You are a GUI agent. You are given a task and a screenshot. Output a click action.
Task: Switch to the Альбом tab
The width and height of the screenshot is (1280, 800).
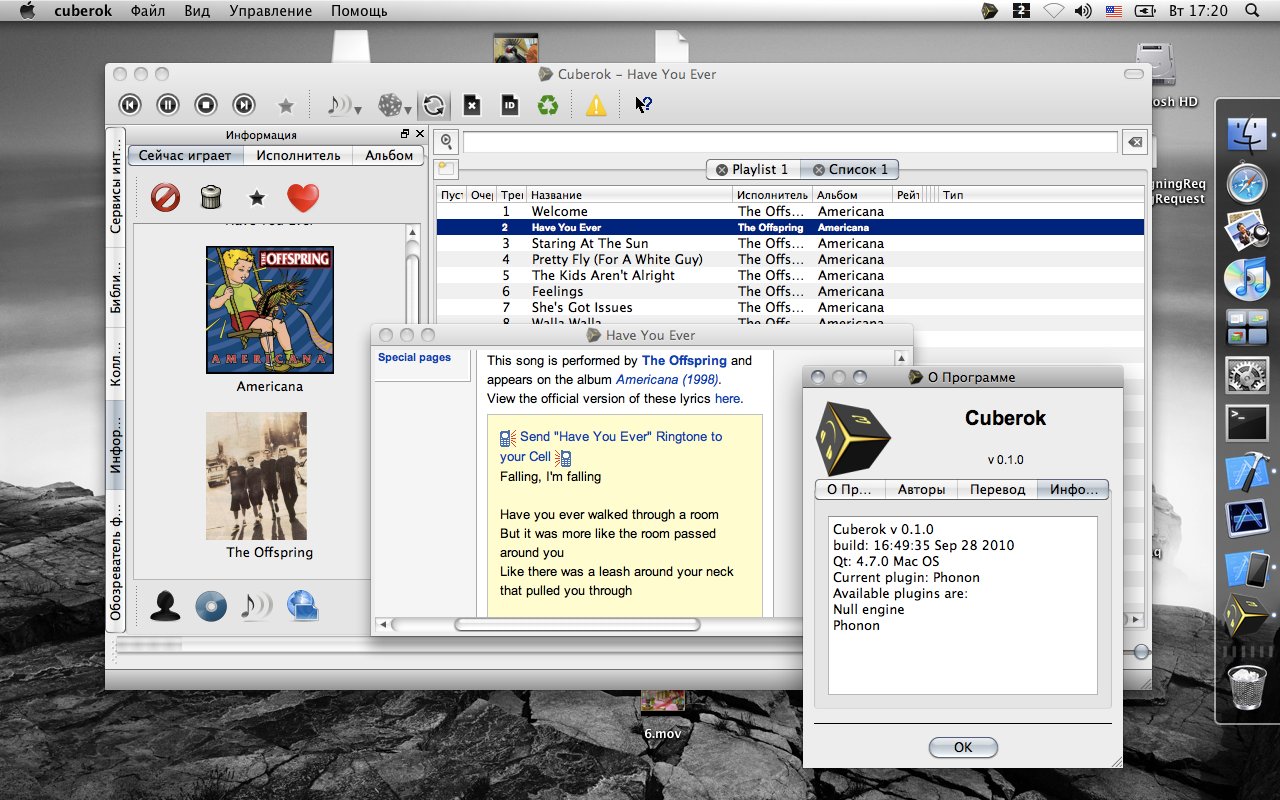coord(389,155)
